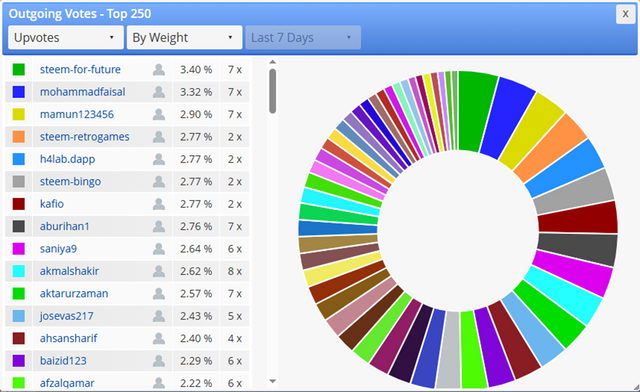Open kafio account link
Image resolution: width=640 pixels, height=392 pixels.
(51, 204)
